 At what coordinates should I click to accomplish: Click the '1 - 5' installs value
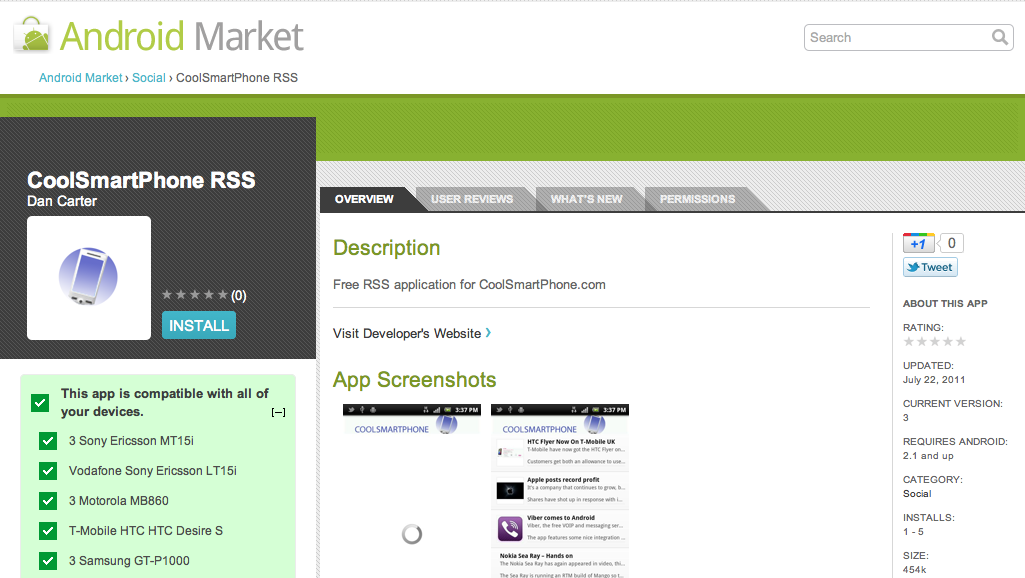click(x=913, y=532)
